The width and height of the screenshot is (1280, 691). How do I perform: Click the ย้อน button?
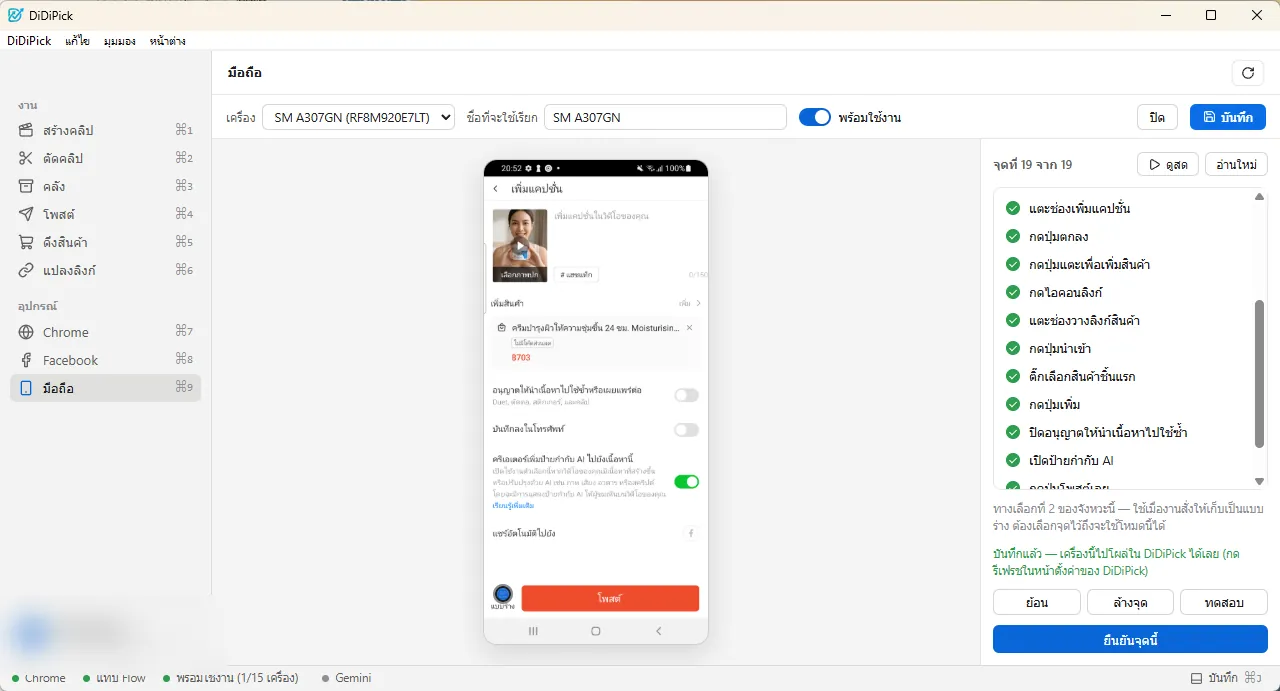point(1037,602)
